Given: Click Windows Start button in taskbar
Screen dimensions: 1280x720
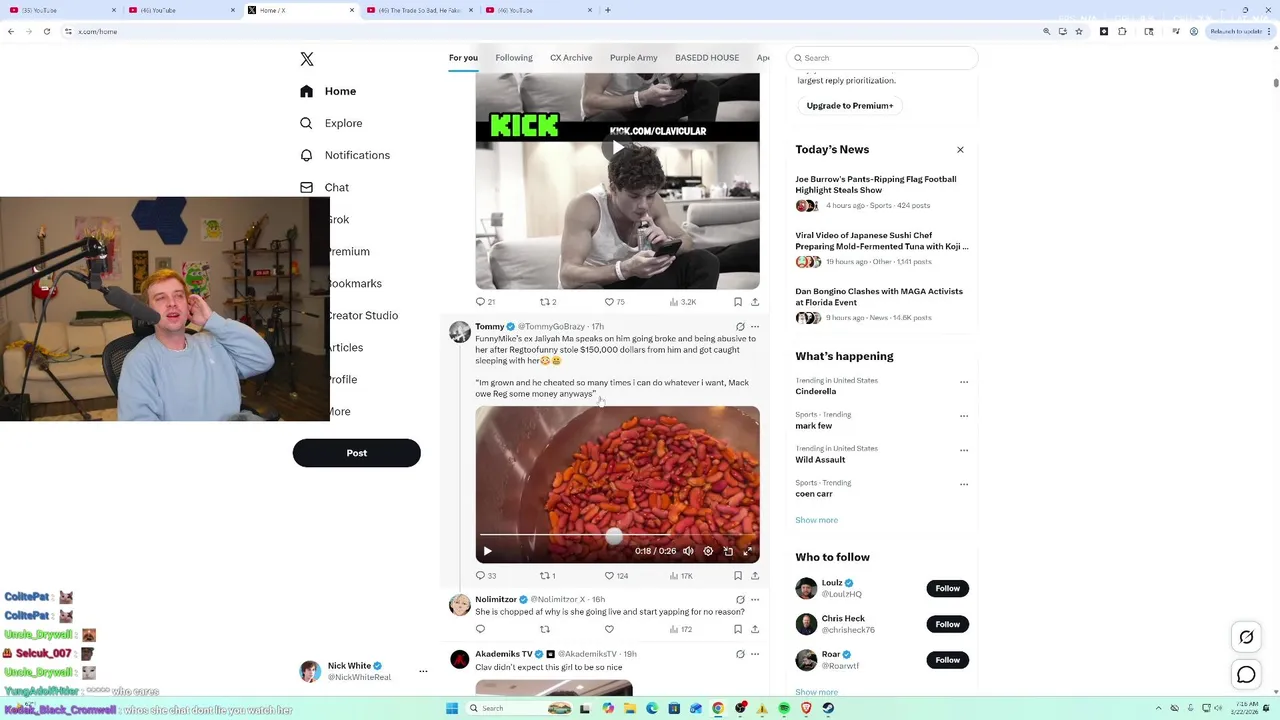Looking at the screenshot, I should coord(452,708).
